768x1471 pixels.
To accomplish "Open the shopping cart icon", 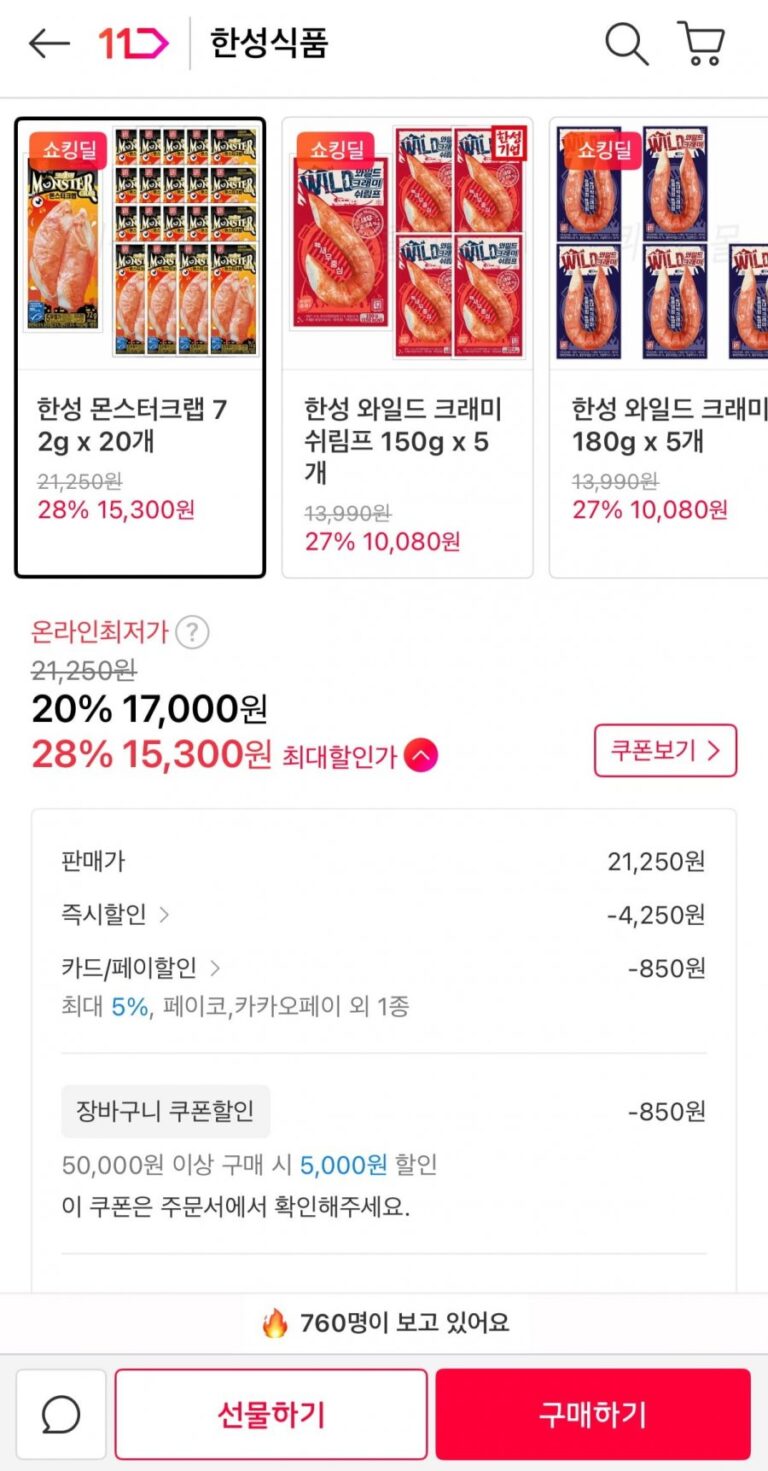I will [x=701, y=44].
